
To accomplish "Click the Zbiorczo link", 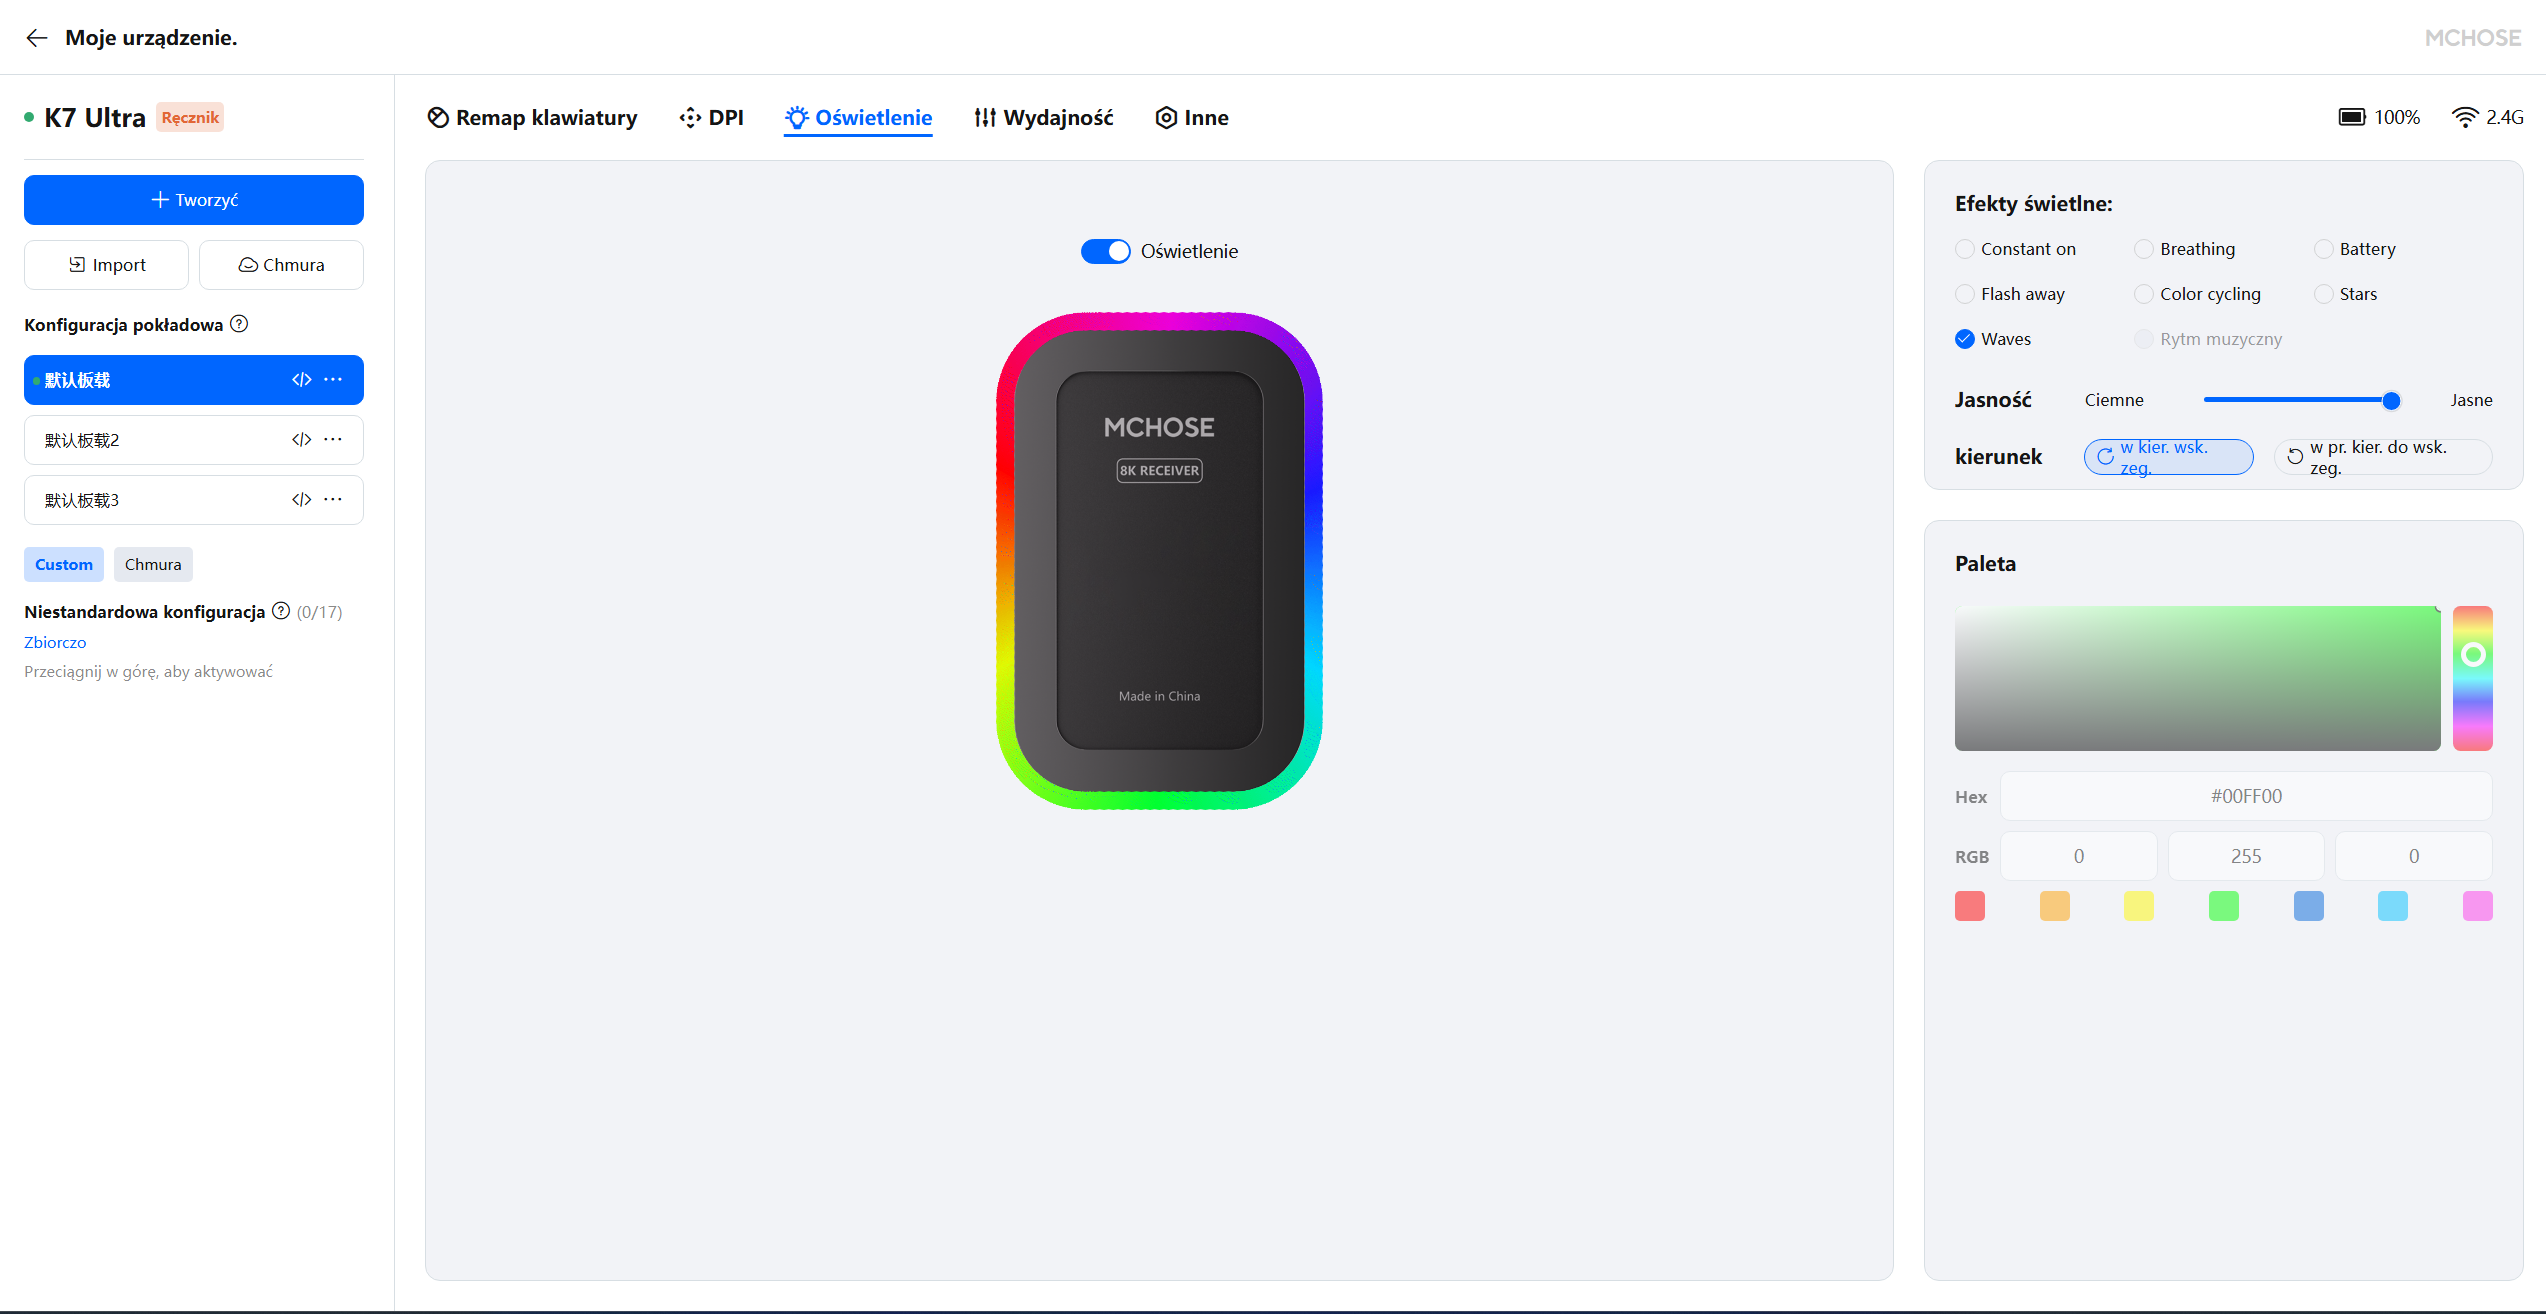I will (55, 642).
